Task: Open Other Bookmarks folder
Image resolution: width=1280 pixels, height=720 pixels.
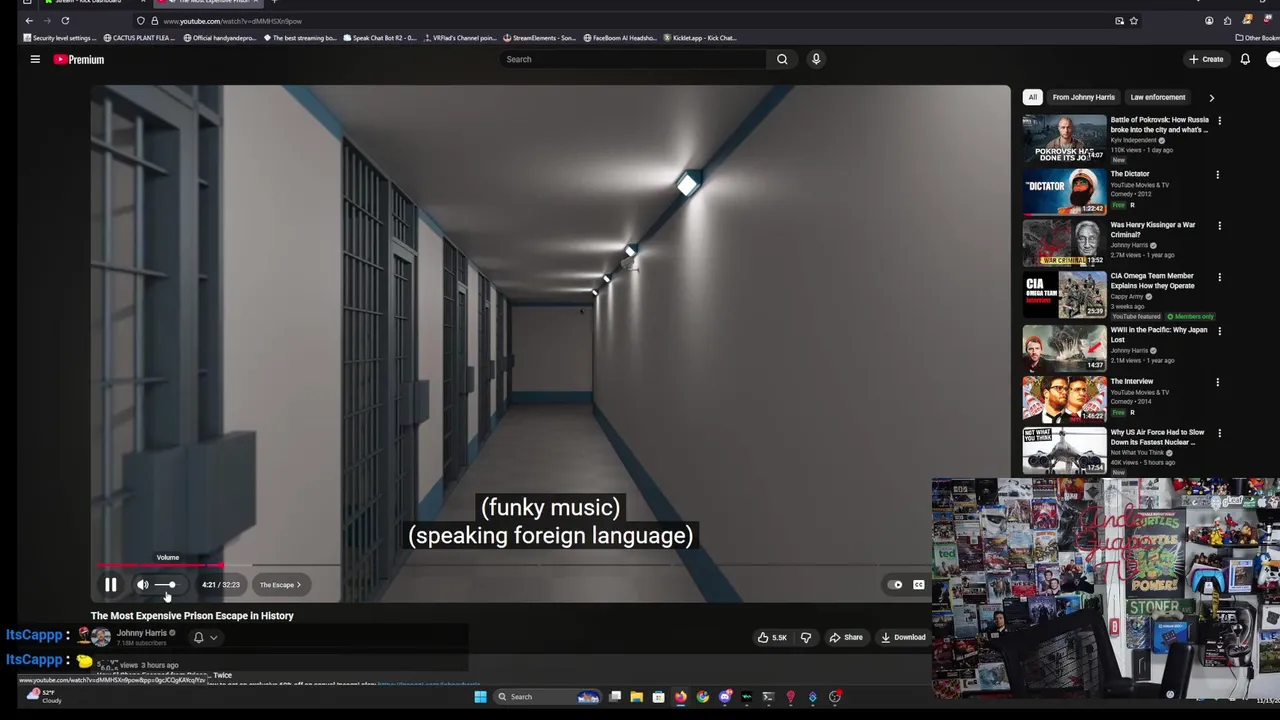Action: (1257, 38)
